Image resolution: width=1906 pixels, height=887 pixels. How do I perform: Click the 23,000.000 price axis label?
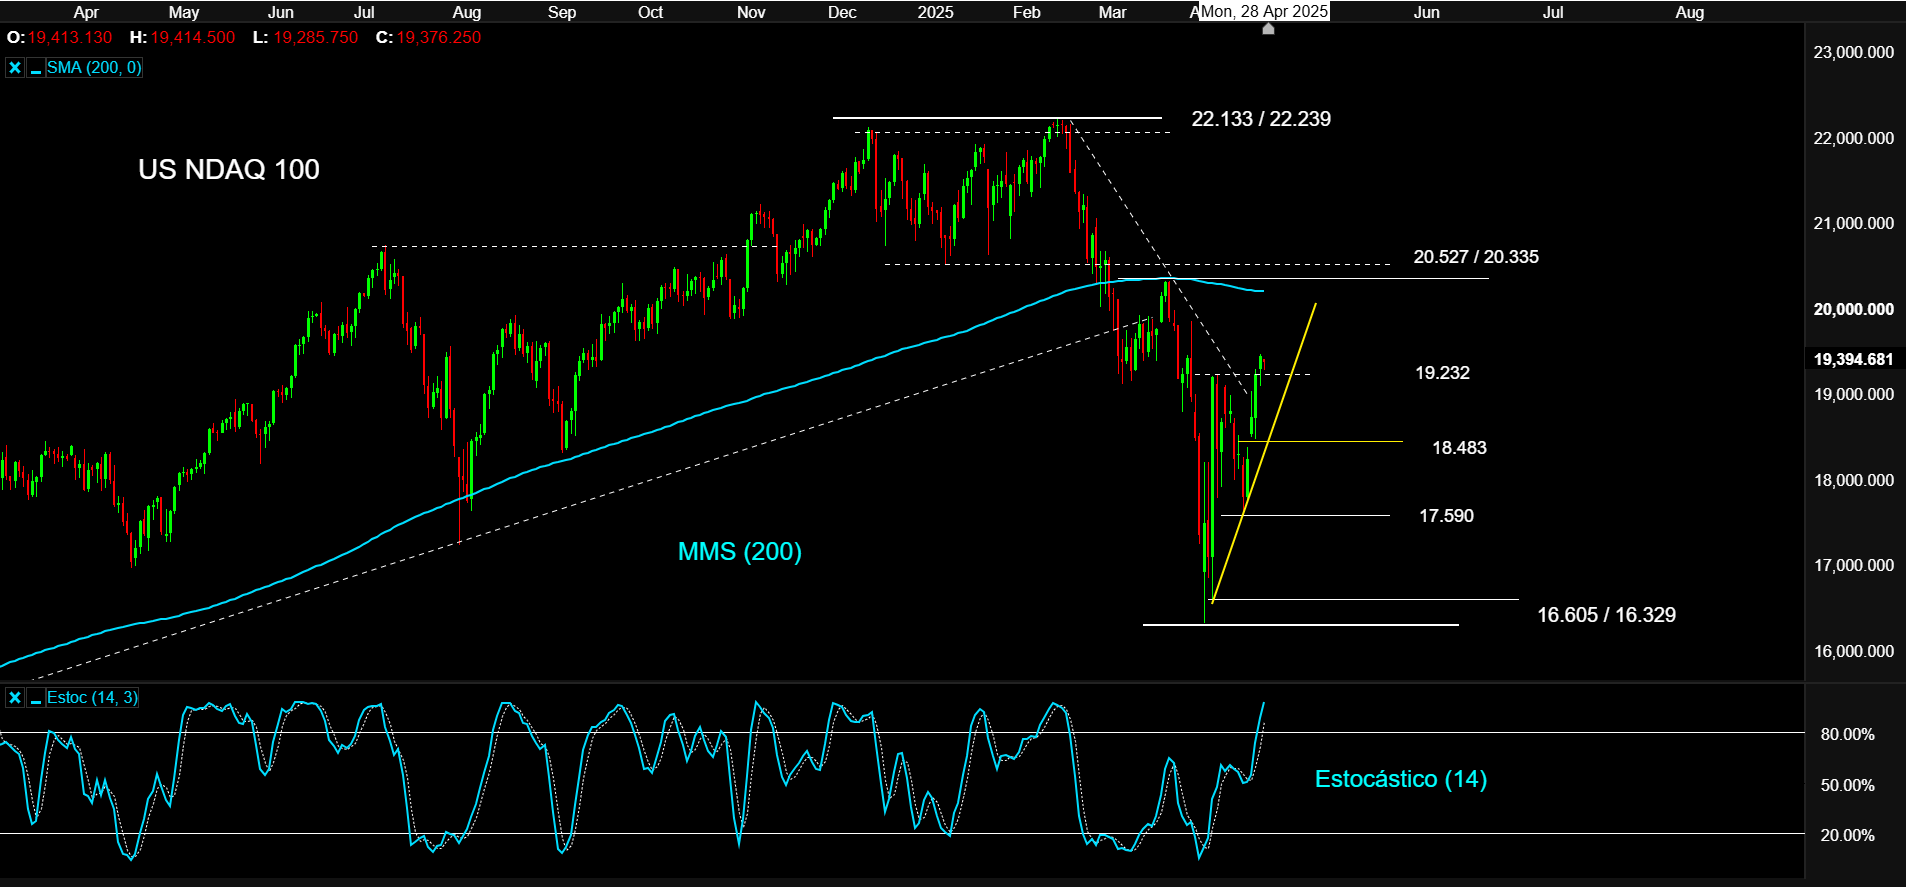(x=1853, y=52)
